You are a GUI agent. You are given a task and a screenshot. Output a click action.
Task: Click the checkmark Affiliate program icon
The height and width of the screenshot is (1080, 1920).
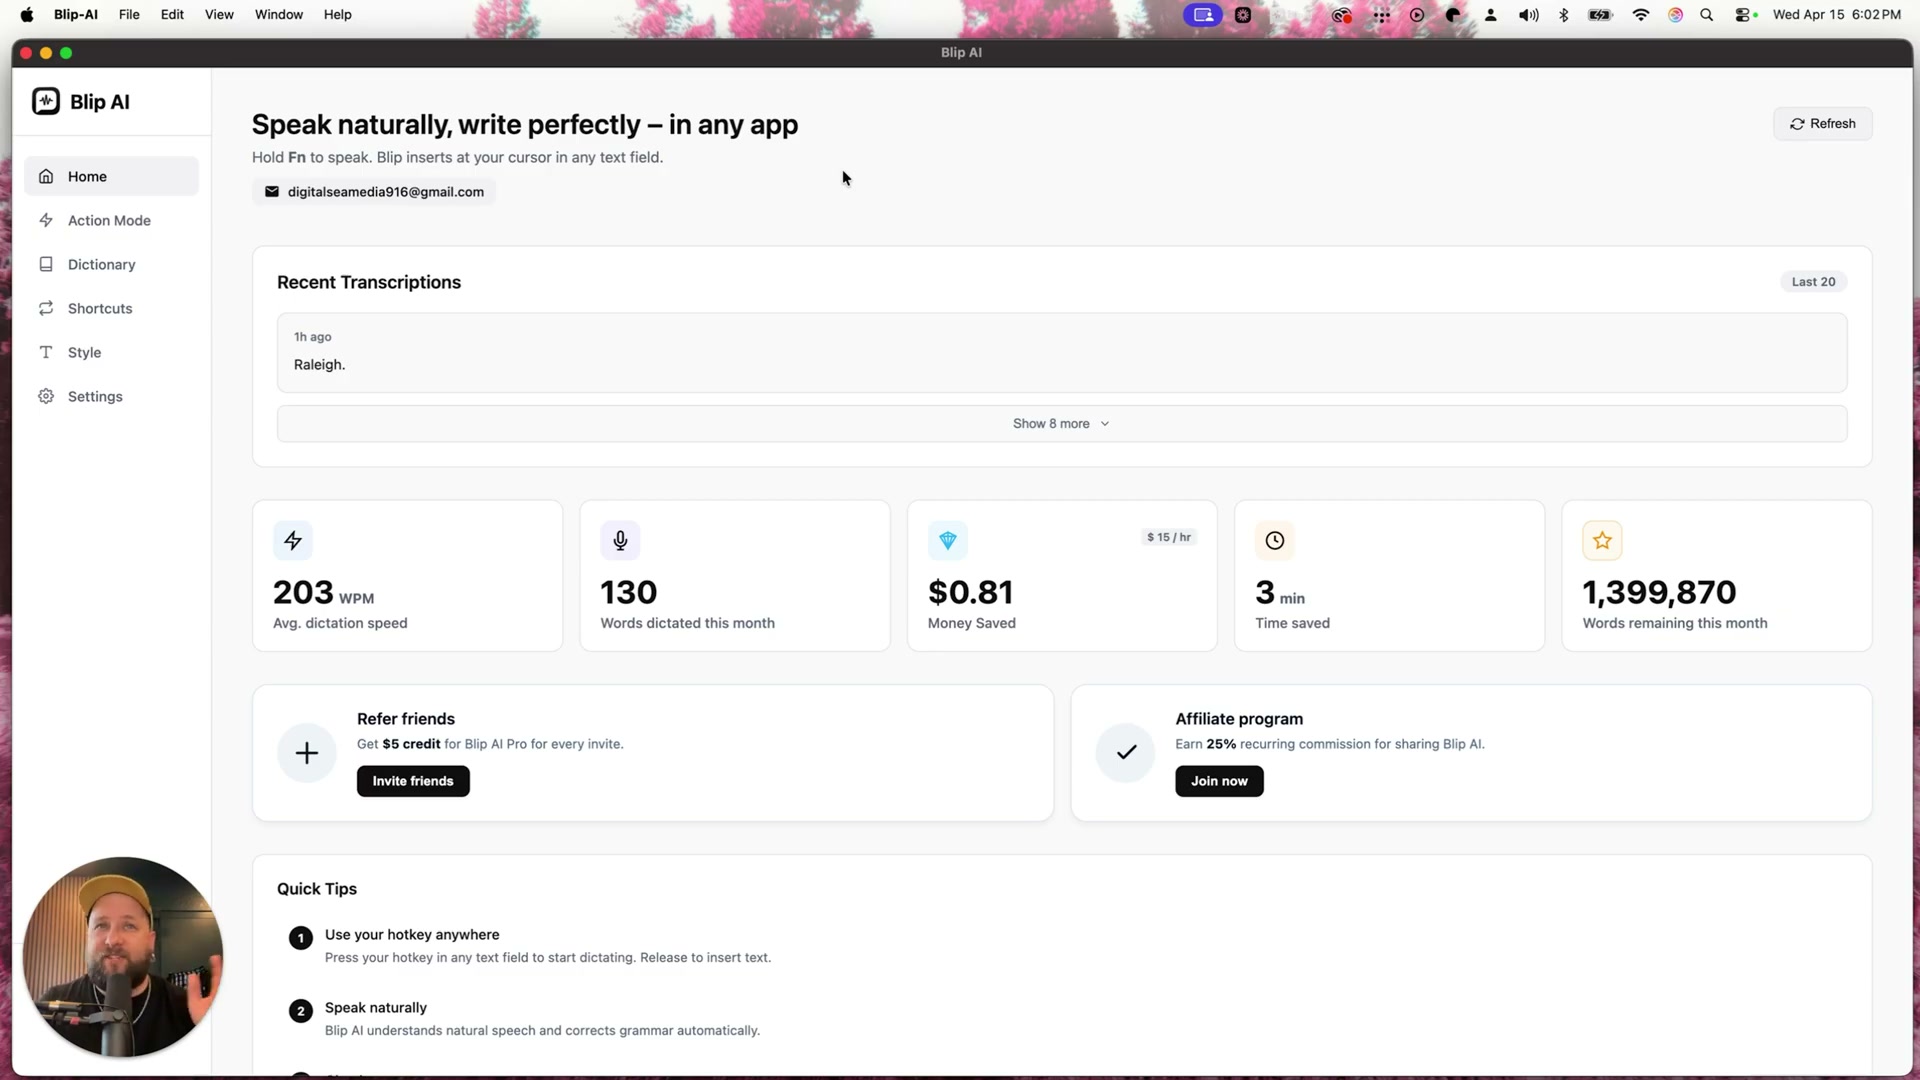1126,753
